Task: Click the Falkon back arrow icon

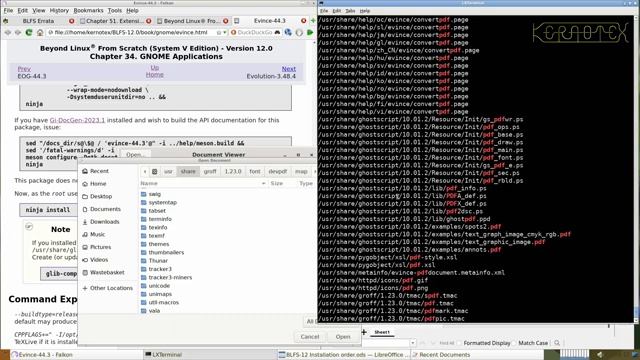Action: click(x=8, y=32)
